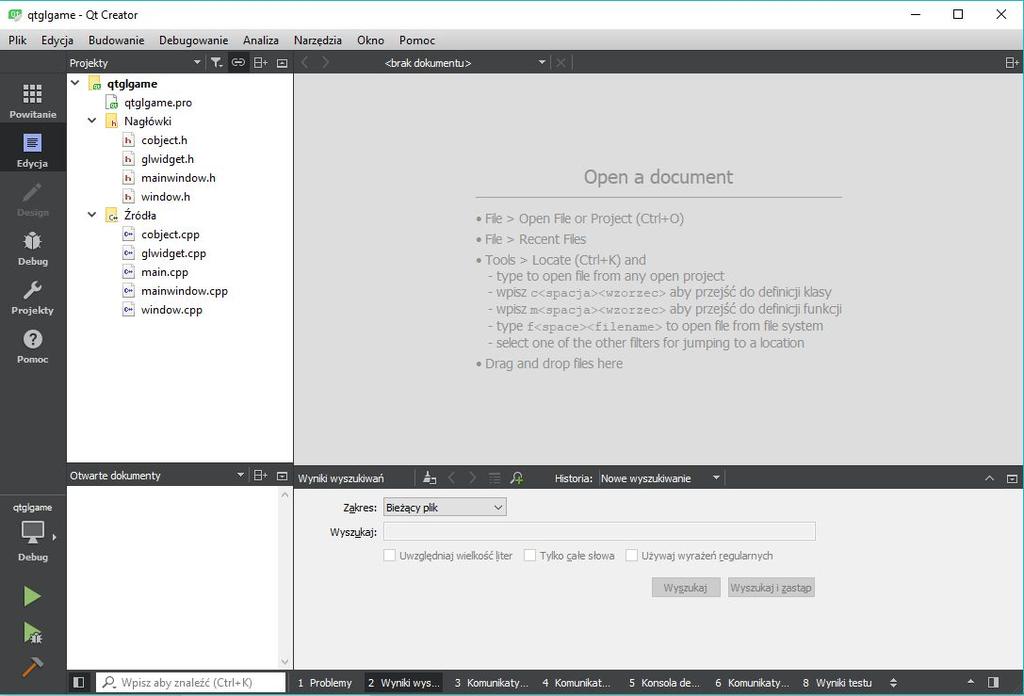Open the Zakres Bieżący plik combo box
Viewport: 1024px width, 696px height.
(x=445, y=507)
